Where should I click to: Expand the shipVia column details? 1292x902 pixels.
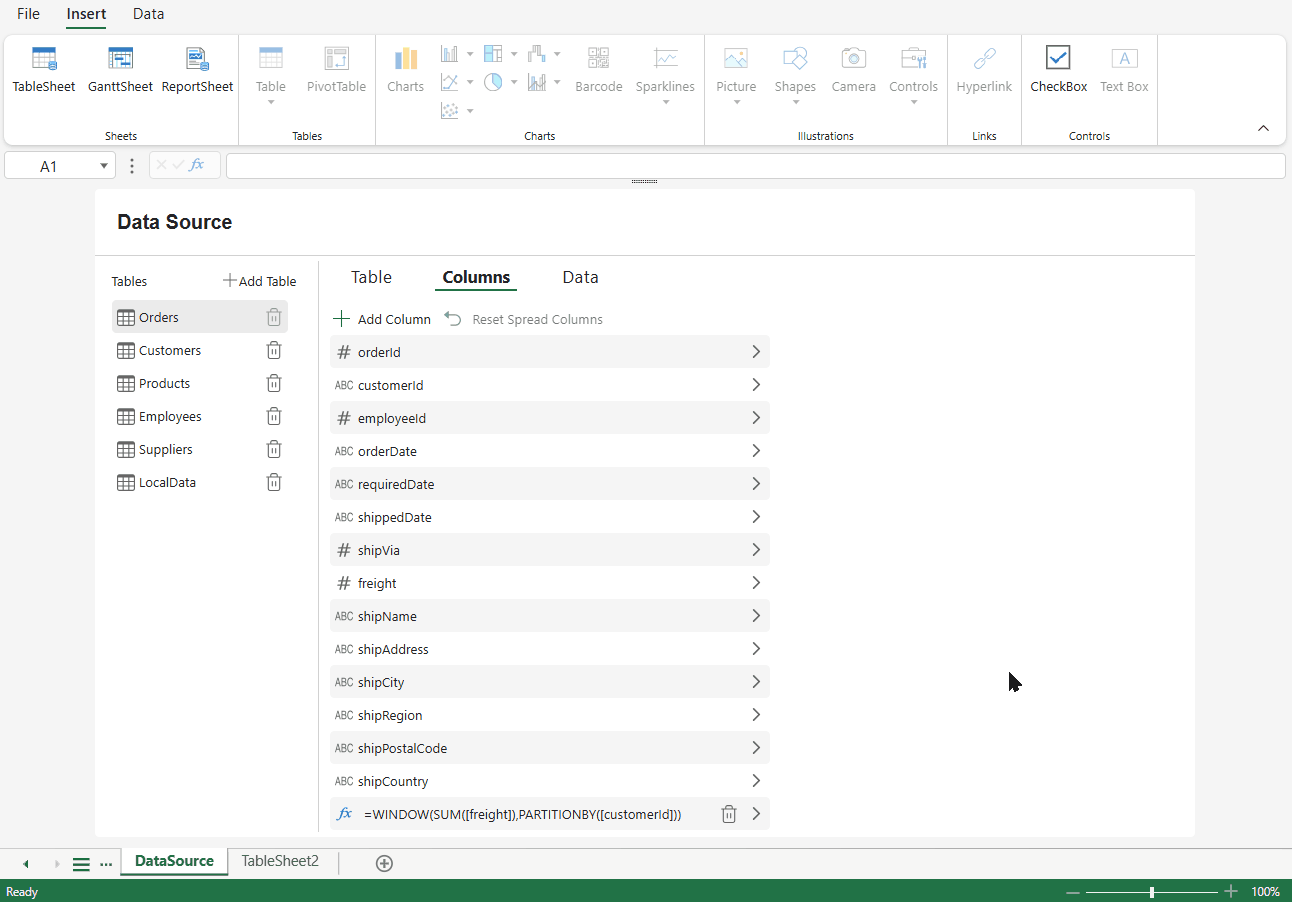756,550
